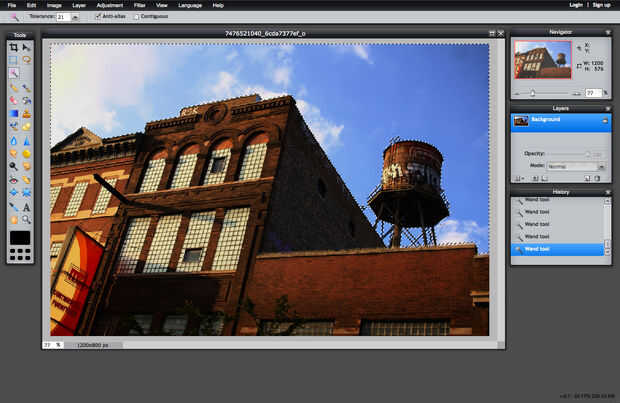Image resolution: width=620 pixels, height=403 pixels.
Task: Open the Tolerance value dropdown arrow
Action: click(75, 17)
